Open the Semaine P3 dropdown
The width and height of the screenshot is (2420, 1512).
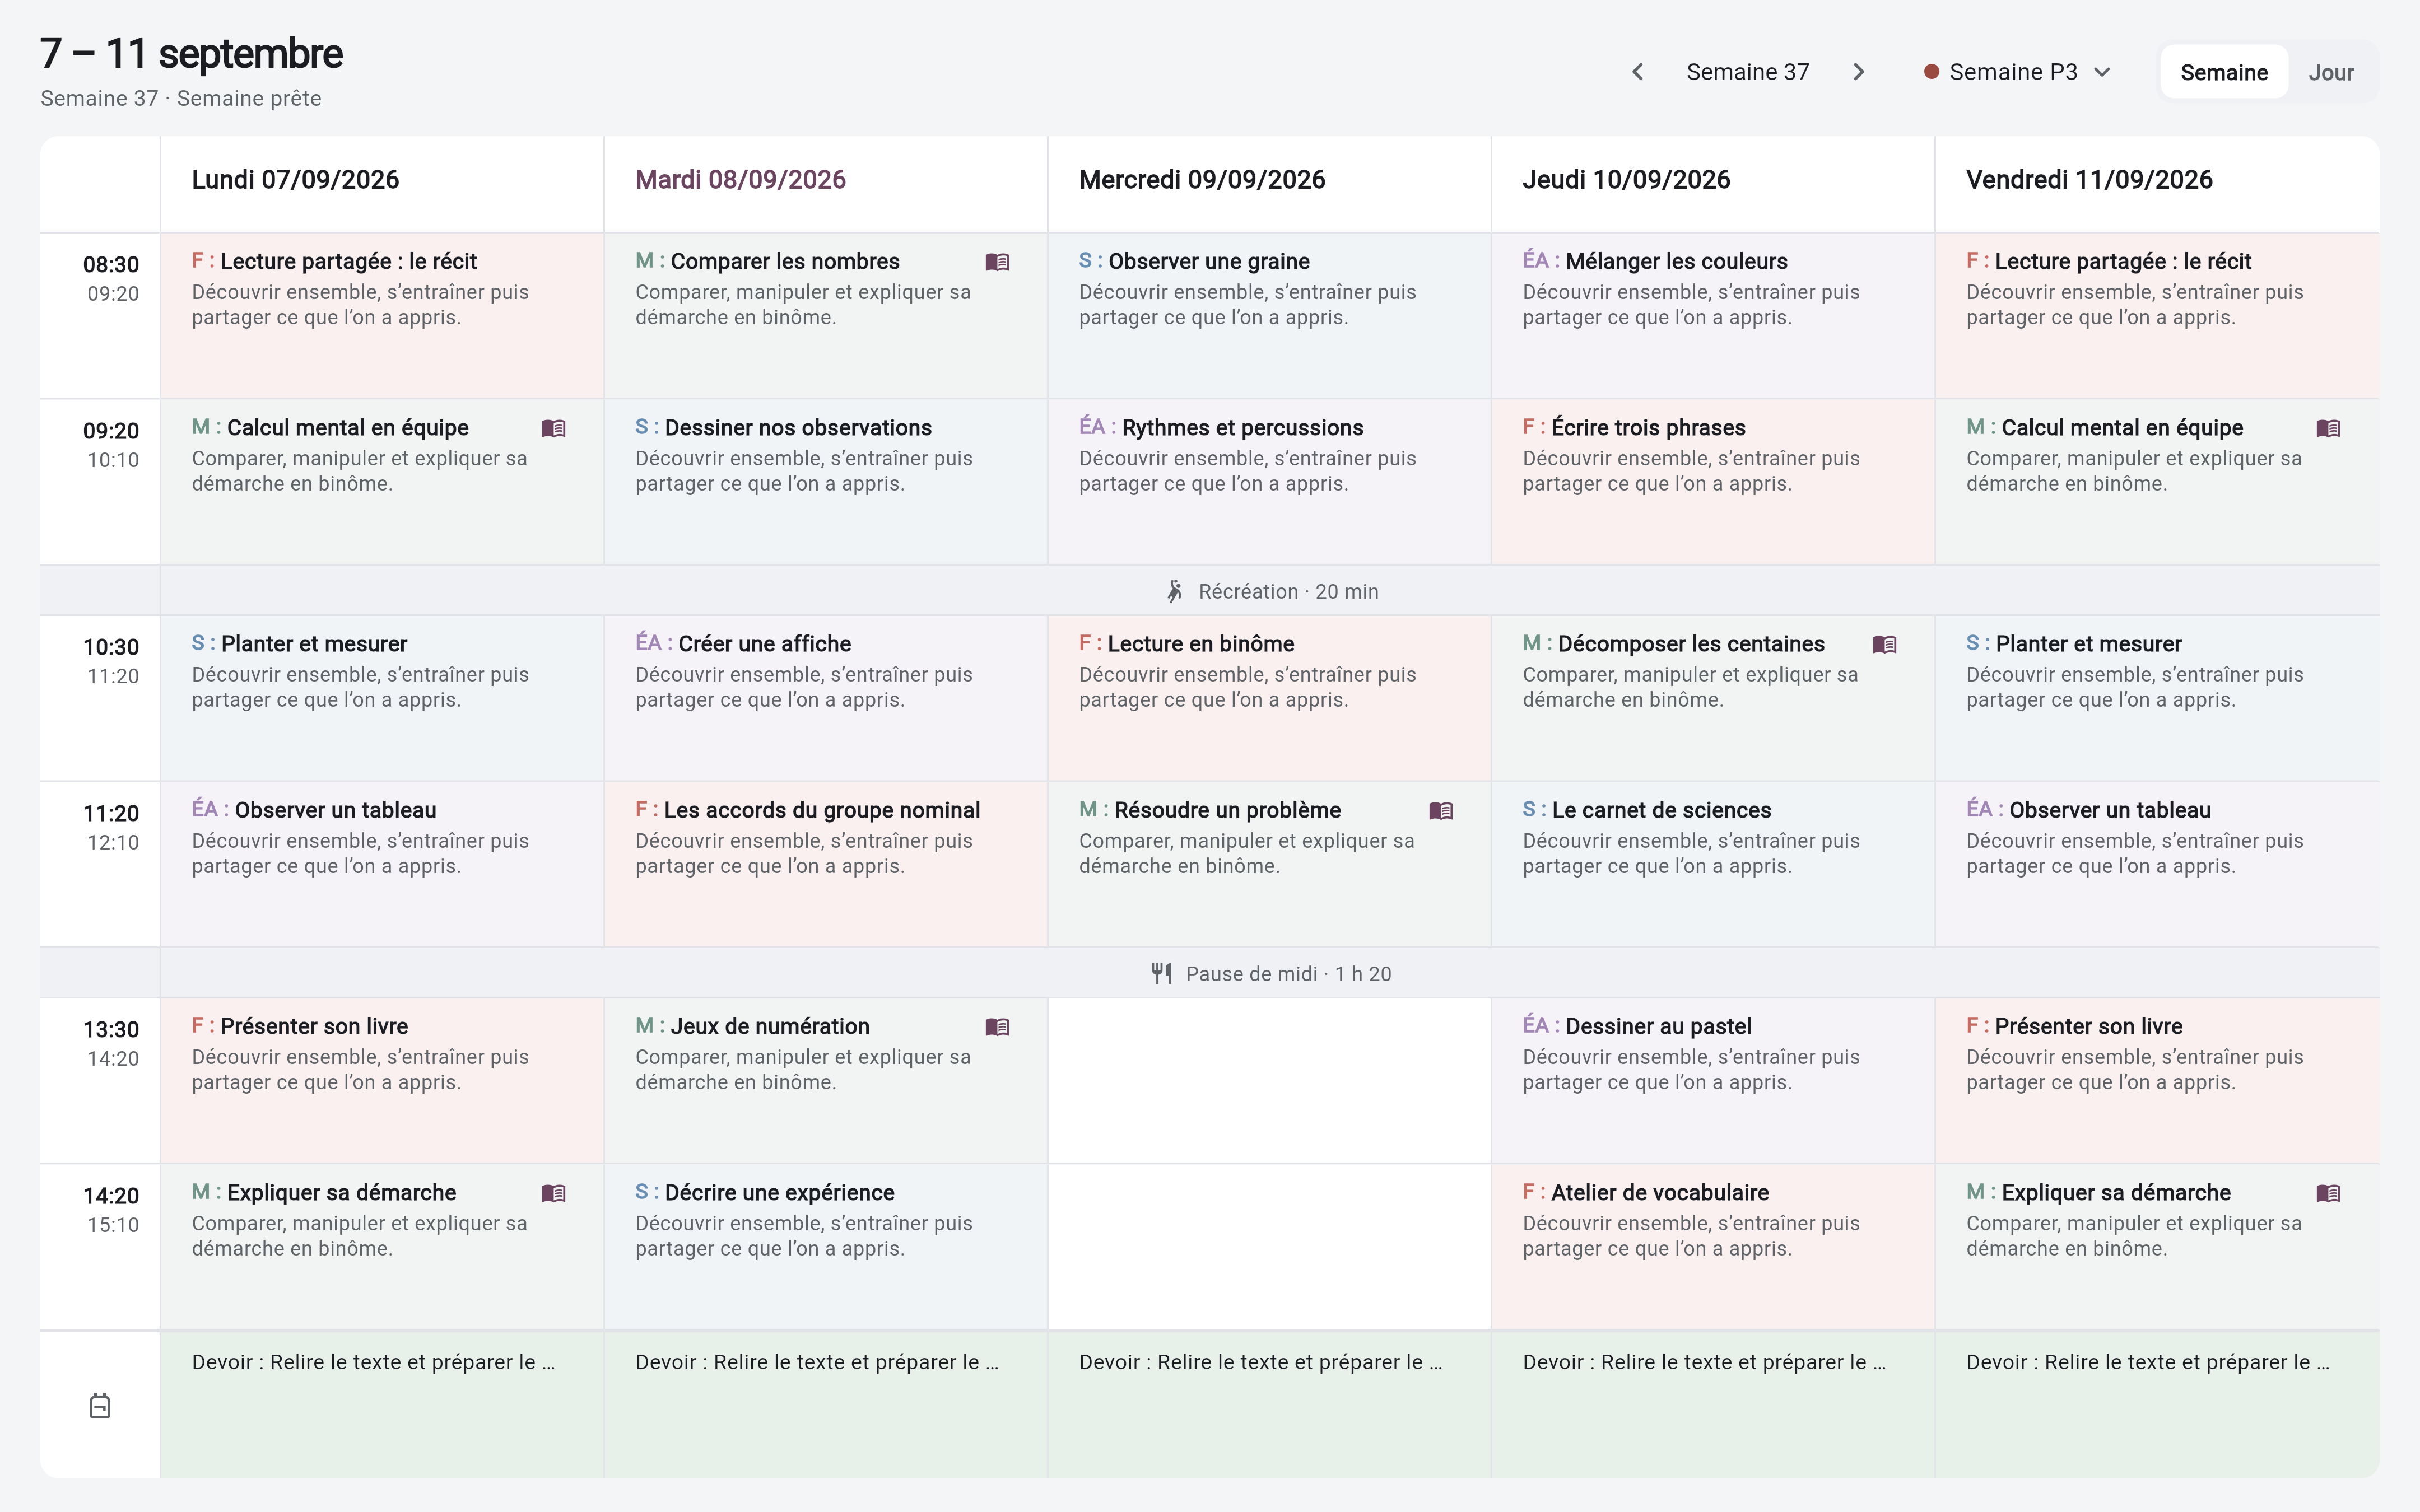coord(2018,72)
